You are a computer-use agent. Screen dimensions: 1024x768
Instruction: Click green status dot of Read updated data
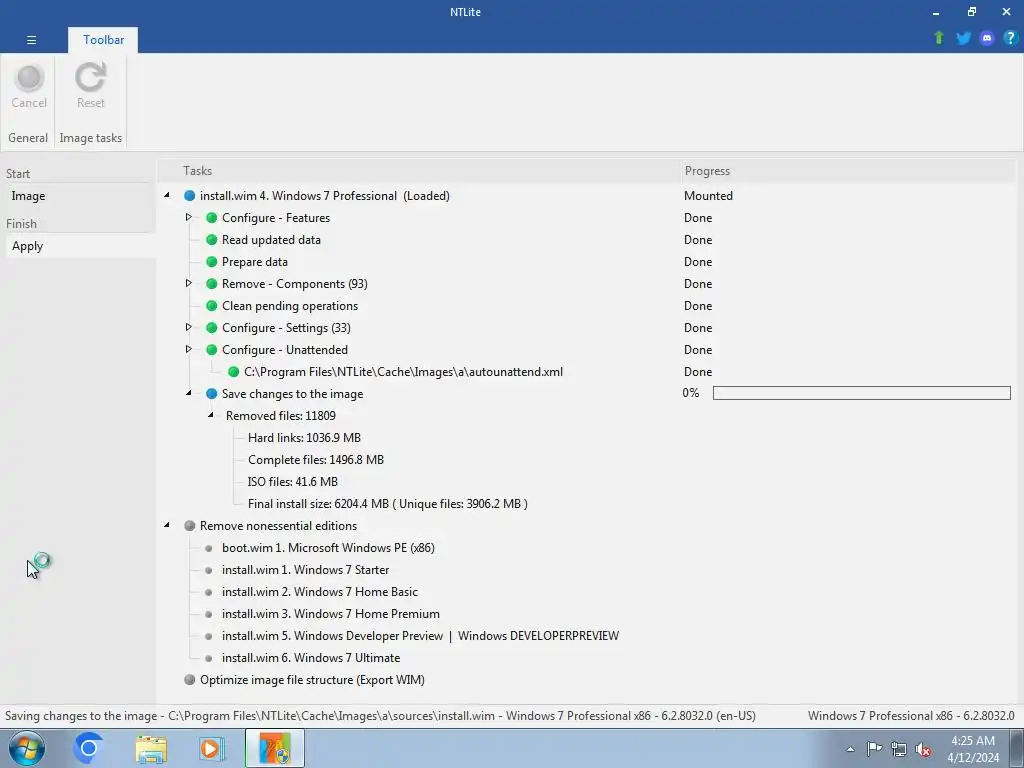click(x=212, y=240)
